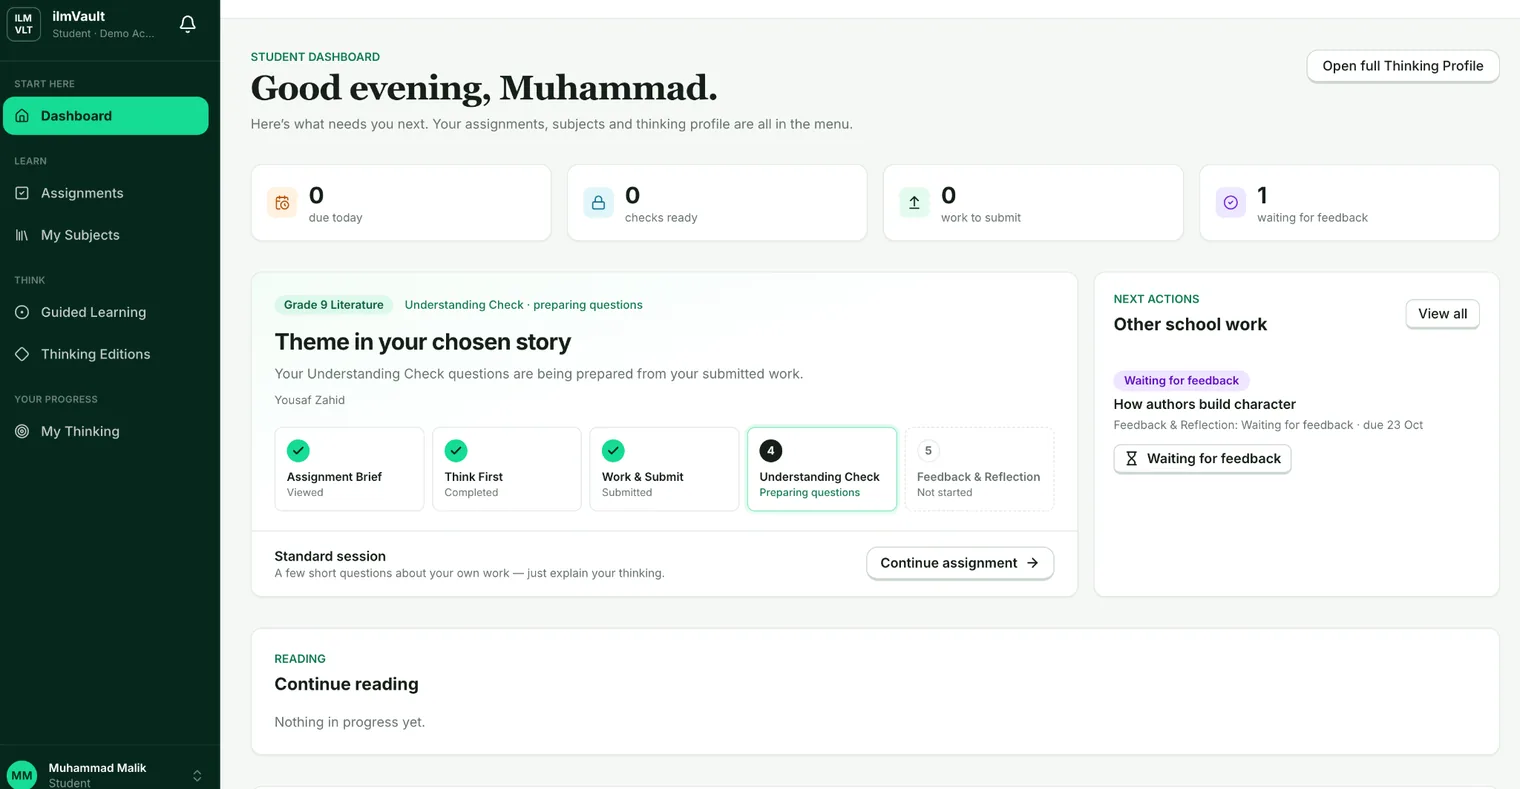This screenshot has width=1520, height=789.
Task: Click View all in Next Actions
Action: coord(1442,314)
